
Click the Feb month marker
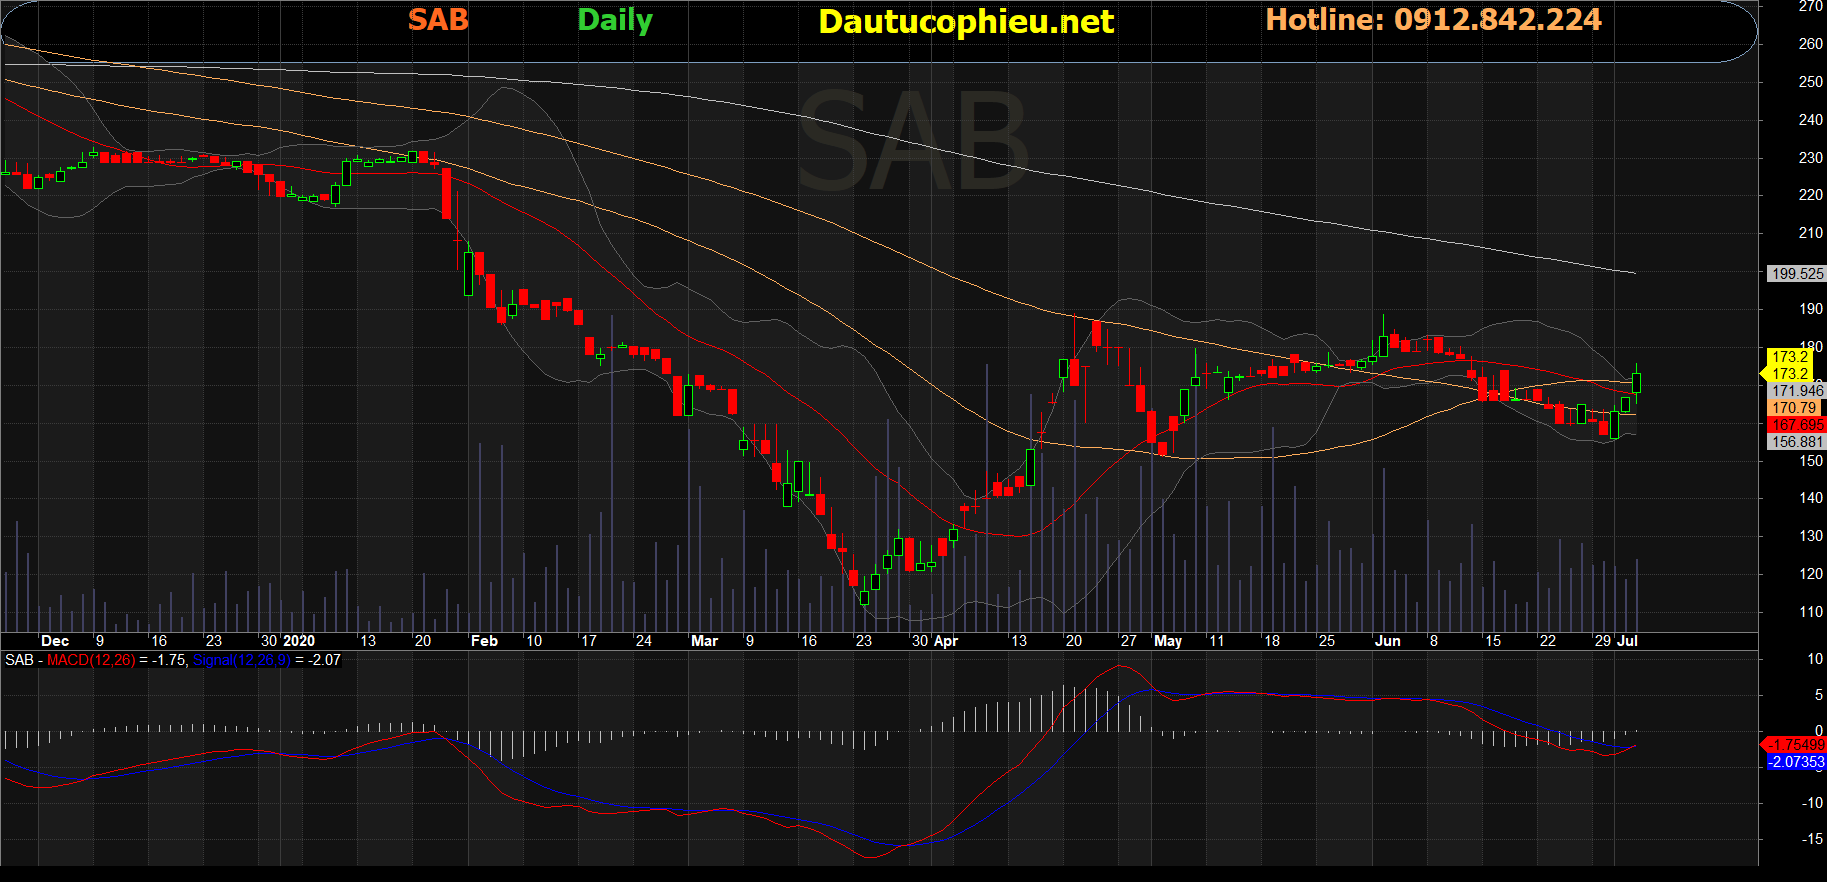[484, 641]
